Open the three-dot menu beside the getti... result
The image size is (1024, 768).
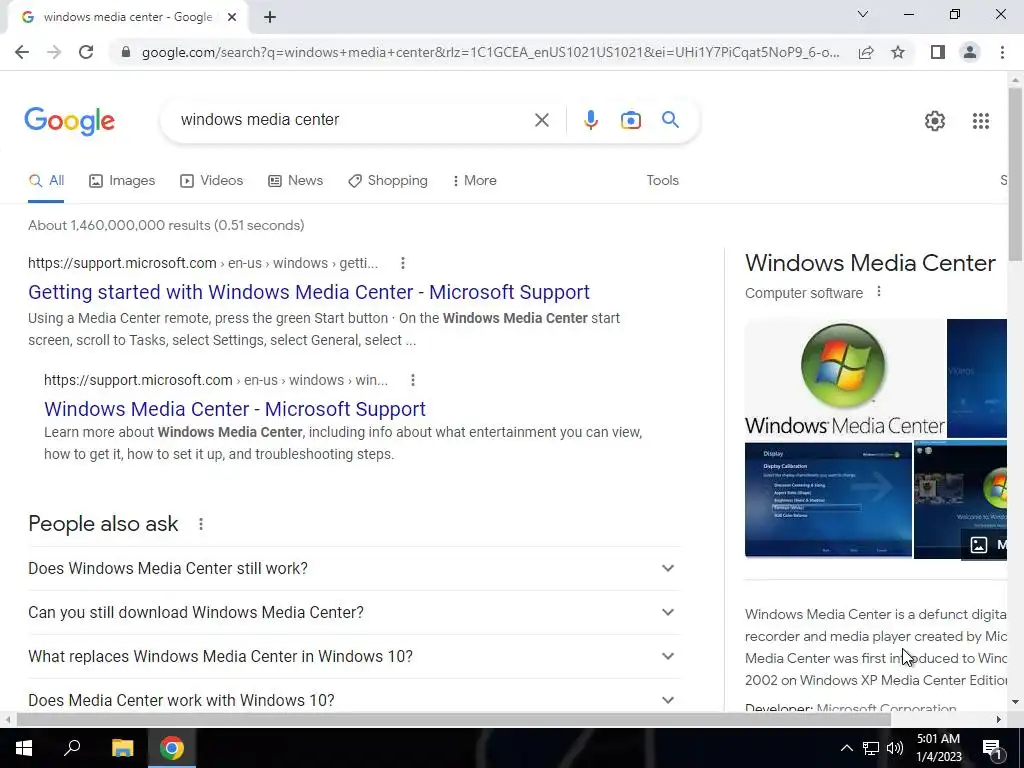pyautogui.click(x=403, y=263)
